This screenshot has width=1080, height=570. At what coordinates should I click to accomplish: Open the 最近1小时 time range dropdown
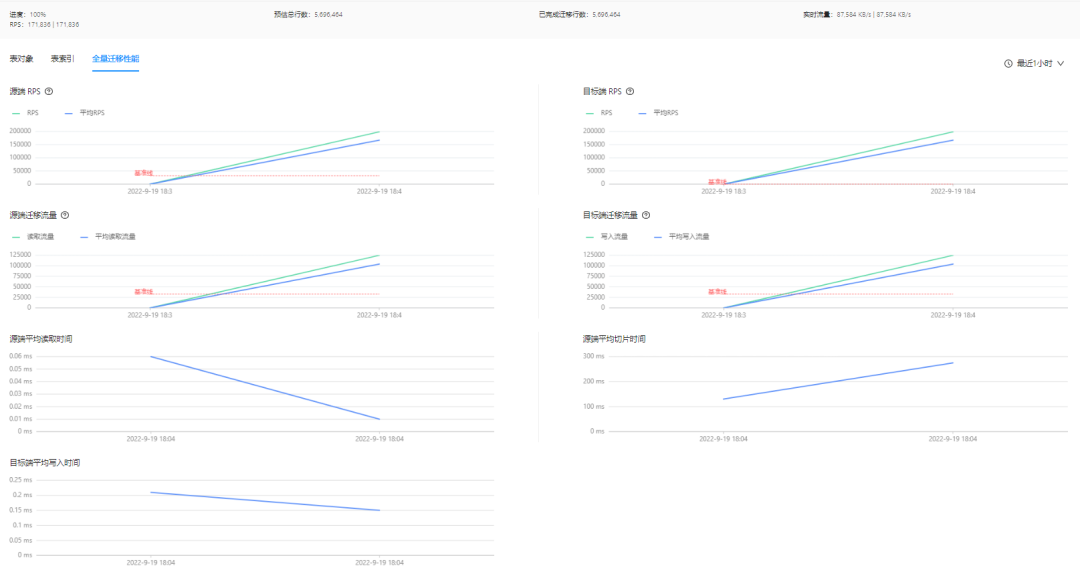(x=1035, y=63)
